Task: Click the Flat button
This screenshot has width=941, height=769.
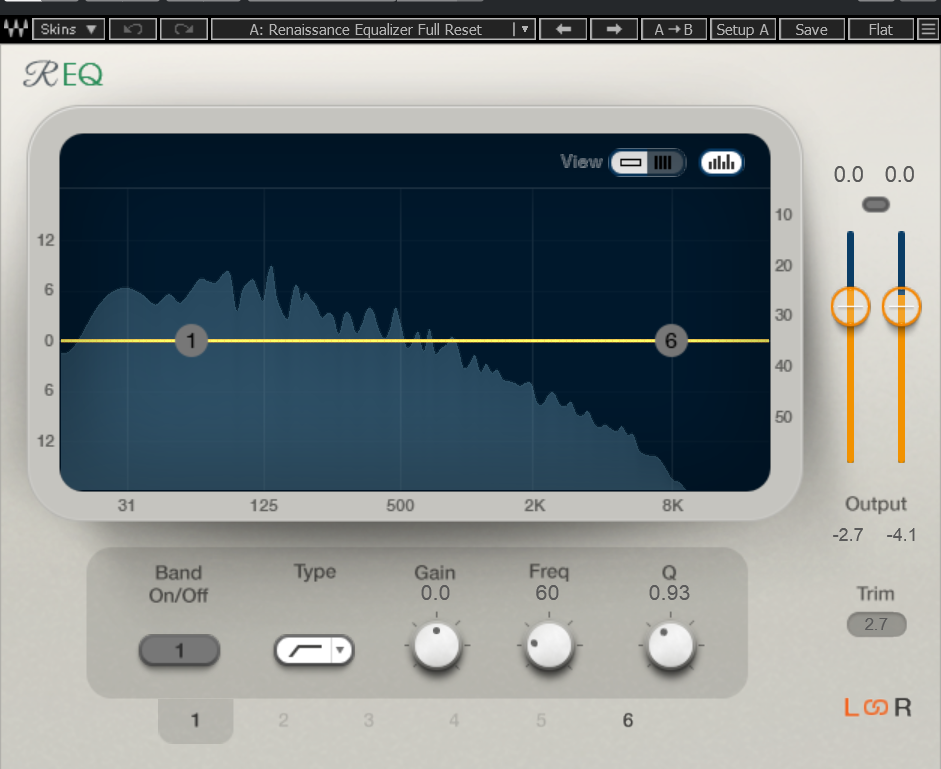Action: (880, 29)
